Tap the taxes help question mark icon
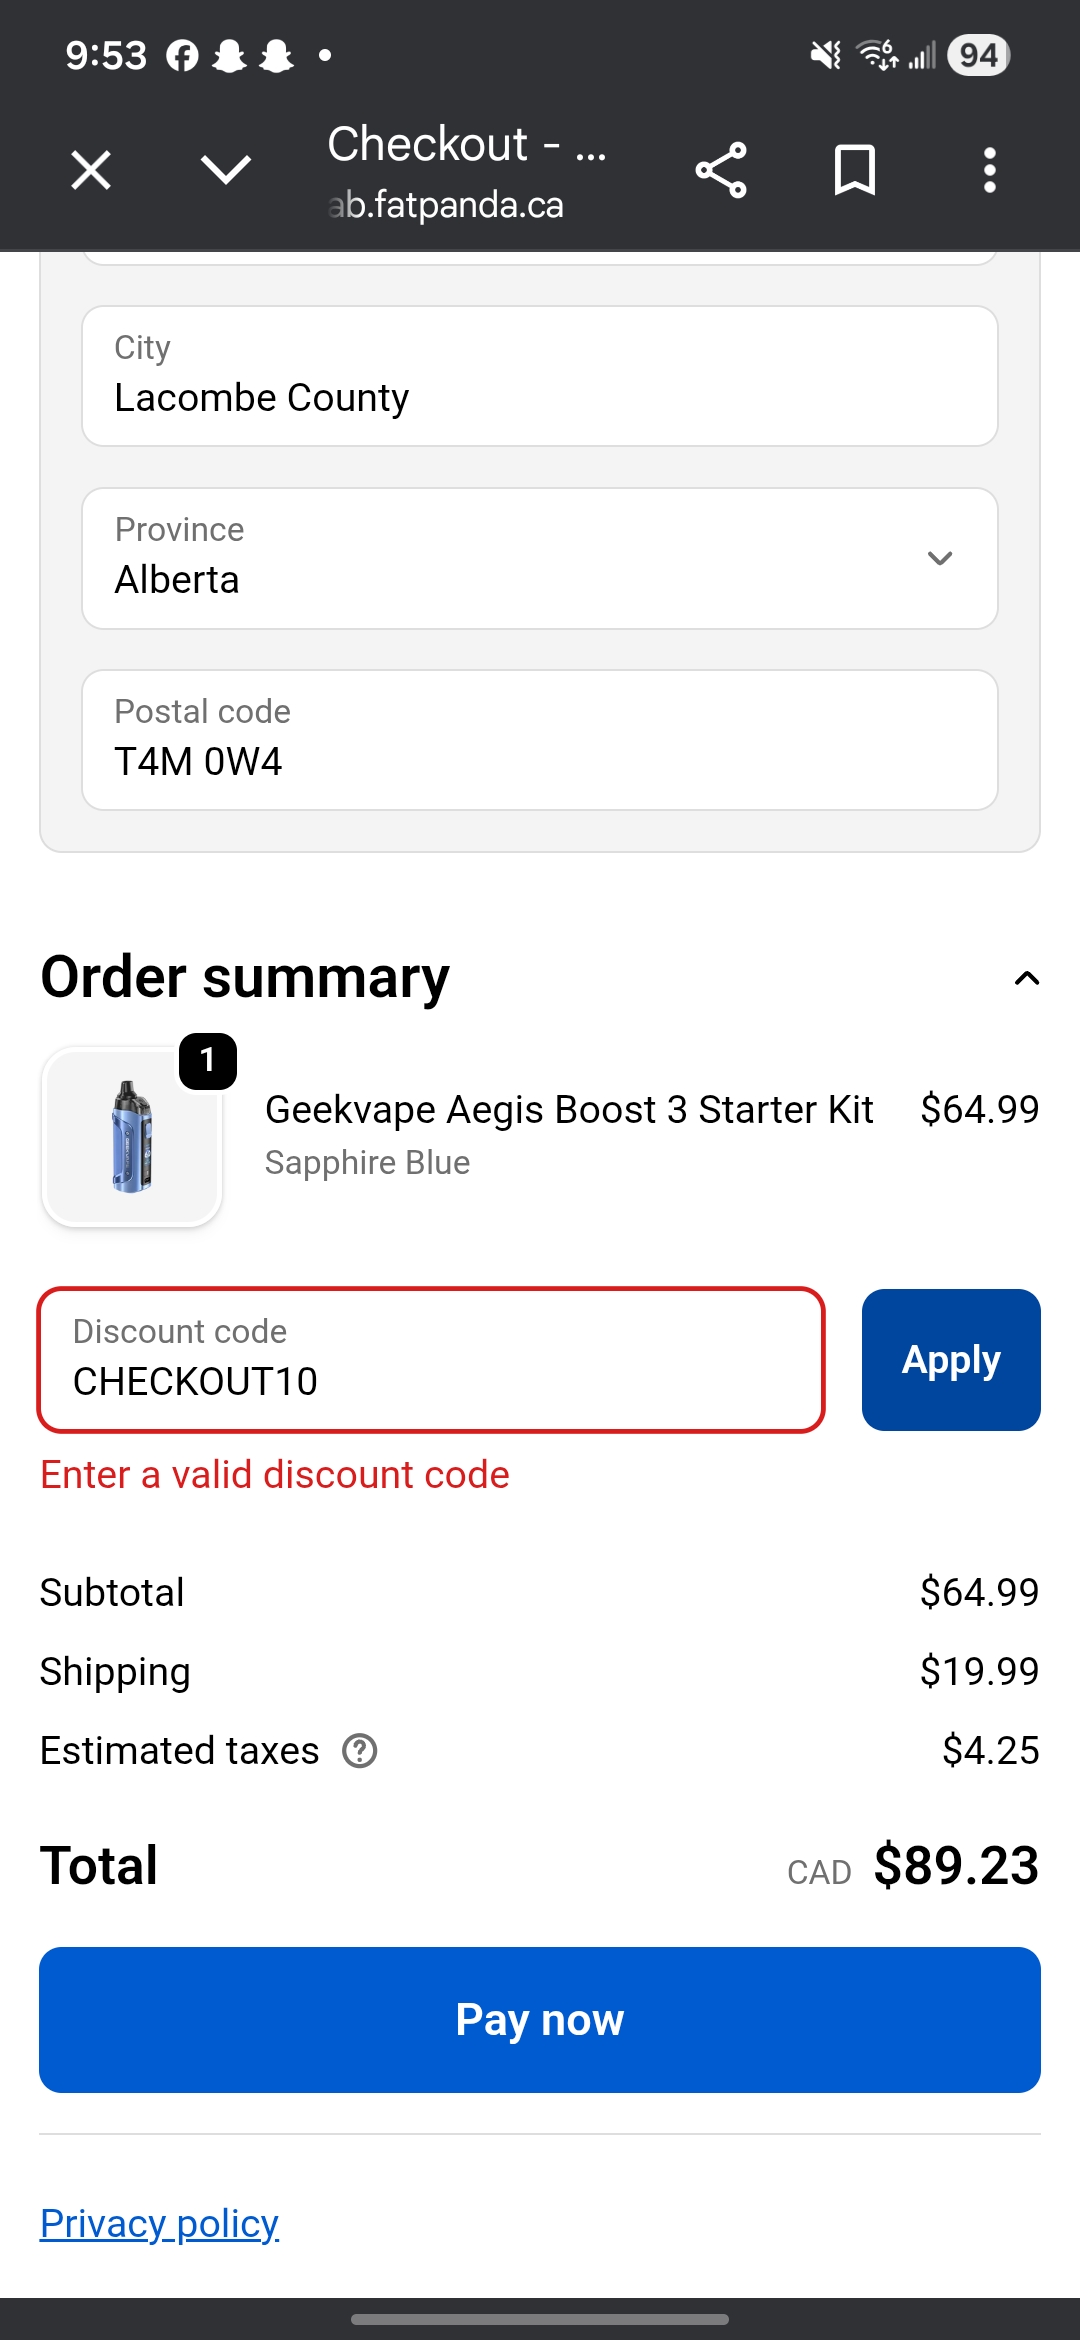Image resolution: width=1080 pixels, height=2340 pixels. (360, 1751)
